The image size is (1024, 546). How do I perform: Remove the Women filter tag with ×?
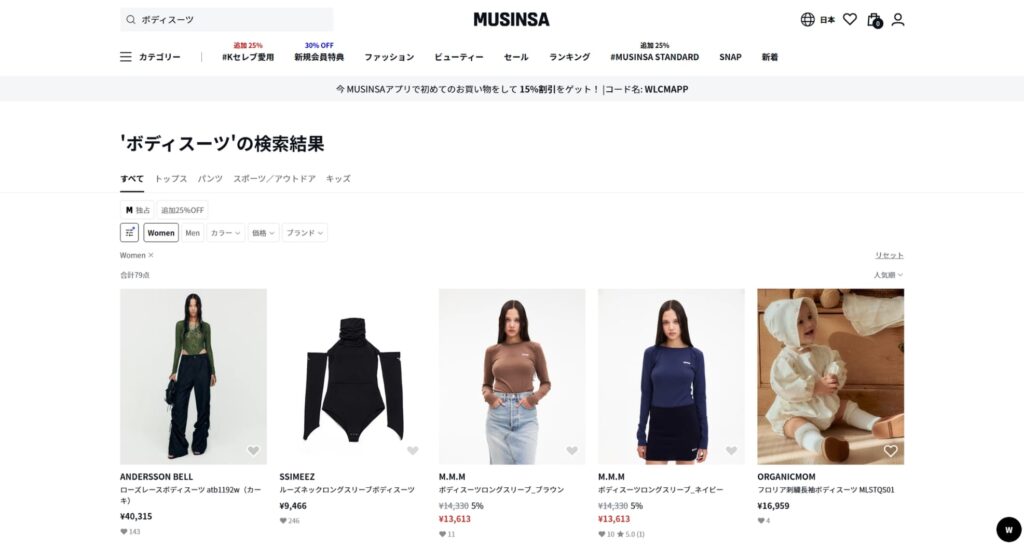point(151,255)
